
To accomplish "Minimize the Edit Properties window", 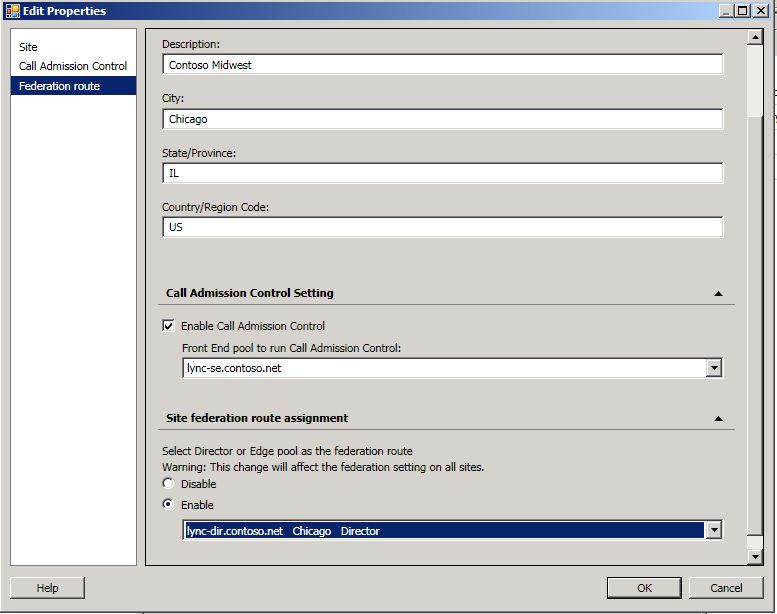I will click(x=726, y=10).
